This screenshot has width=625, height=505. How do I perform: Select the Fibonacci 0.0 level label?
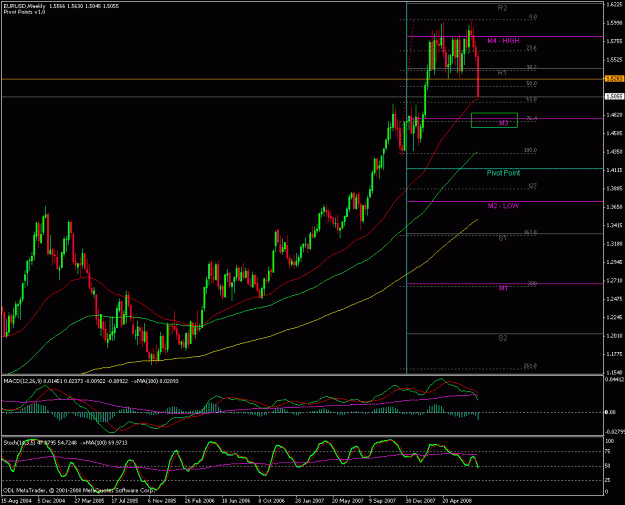533,17
